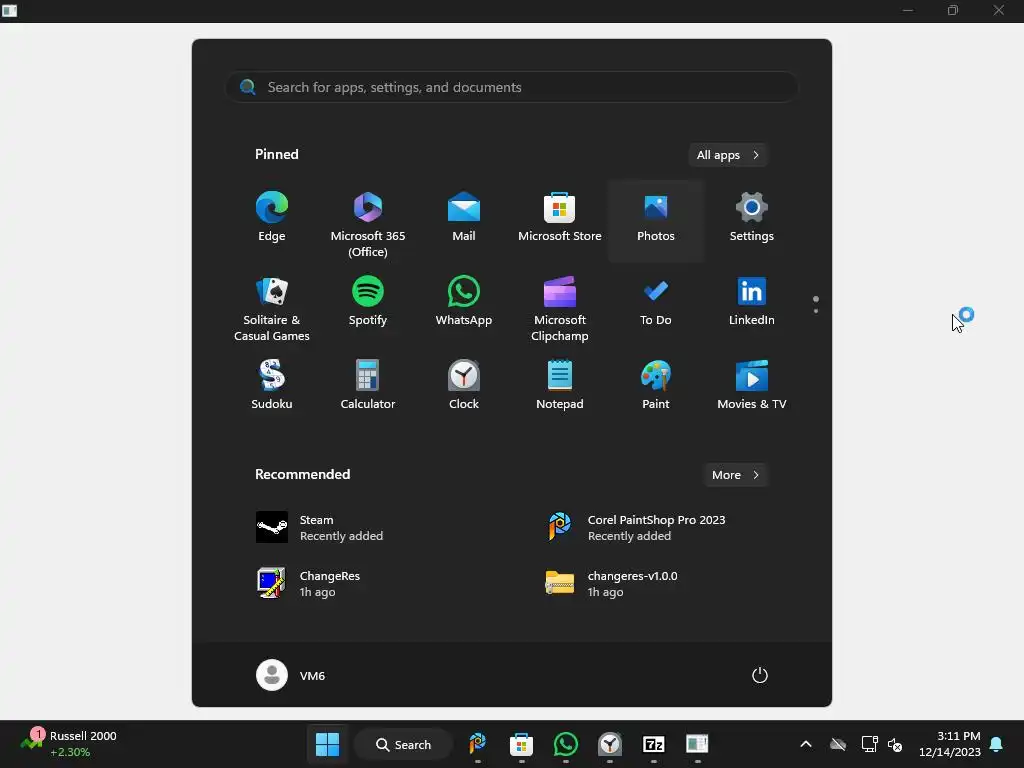Launch Paint
The width and height of the screenshot is (1024, 768).
pos(656,386)
